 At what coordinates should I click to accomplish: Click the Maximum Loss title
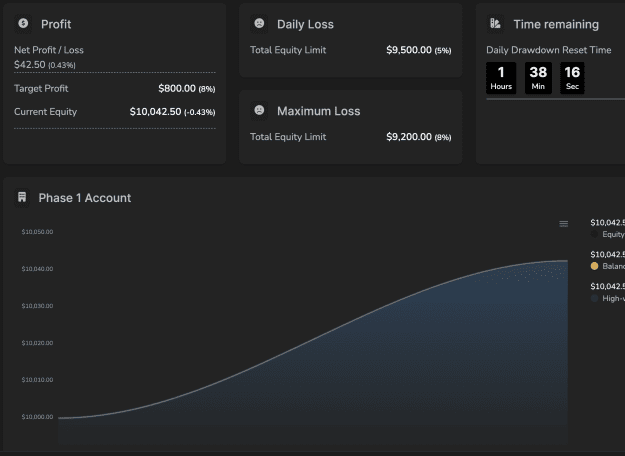pyautogui.click(x=318, y=111)
